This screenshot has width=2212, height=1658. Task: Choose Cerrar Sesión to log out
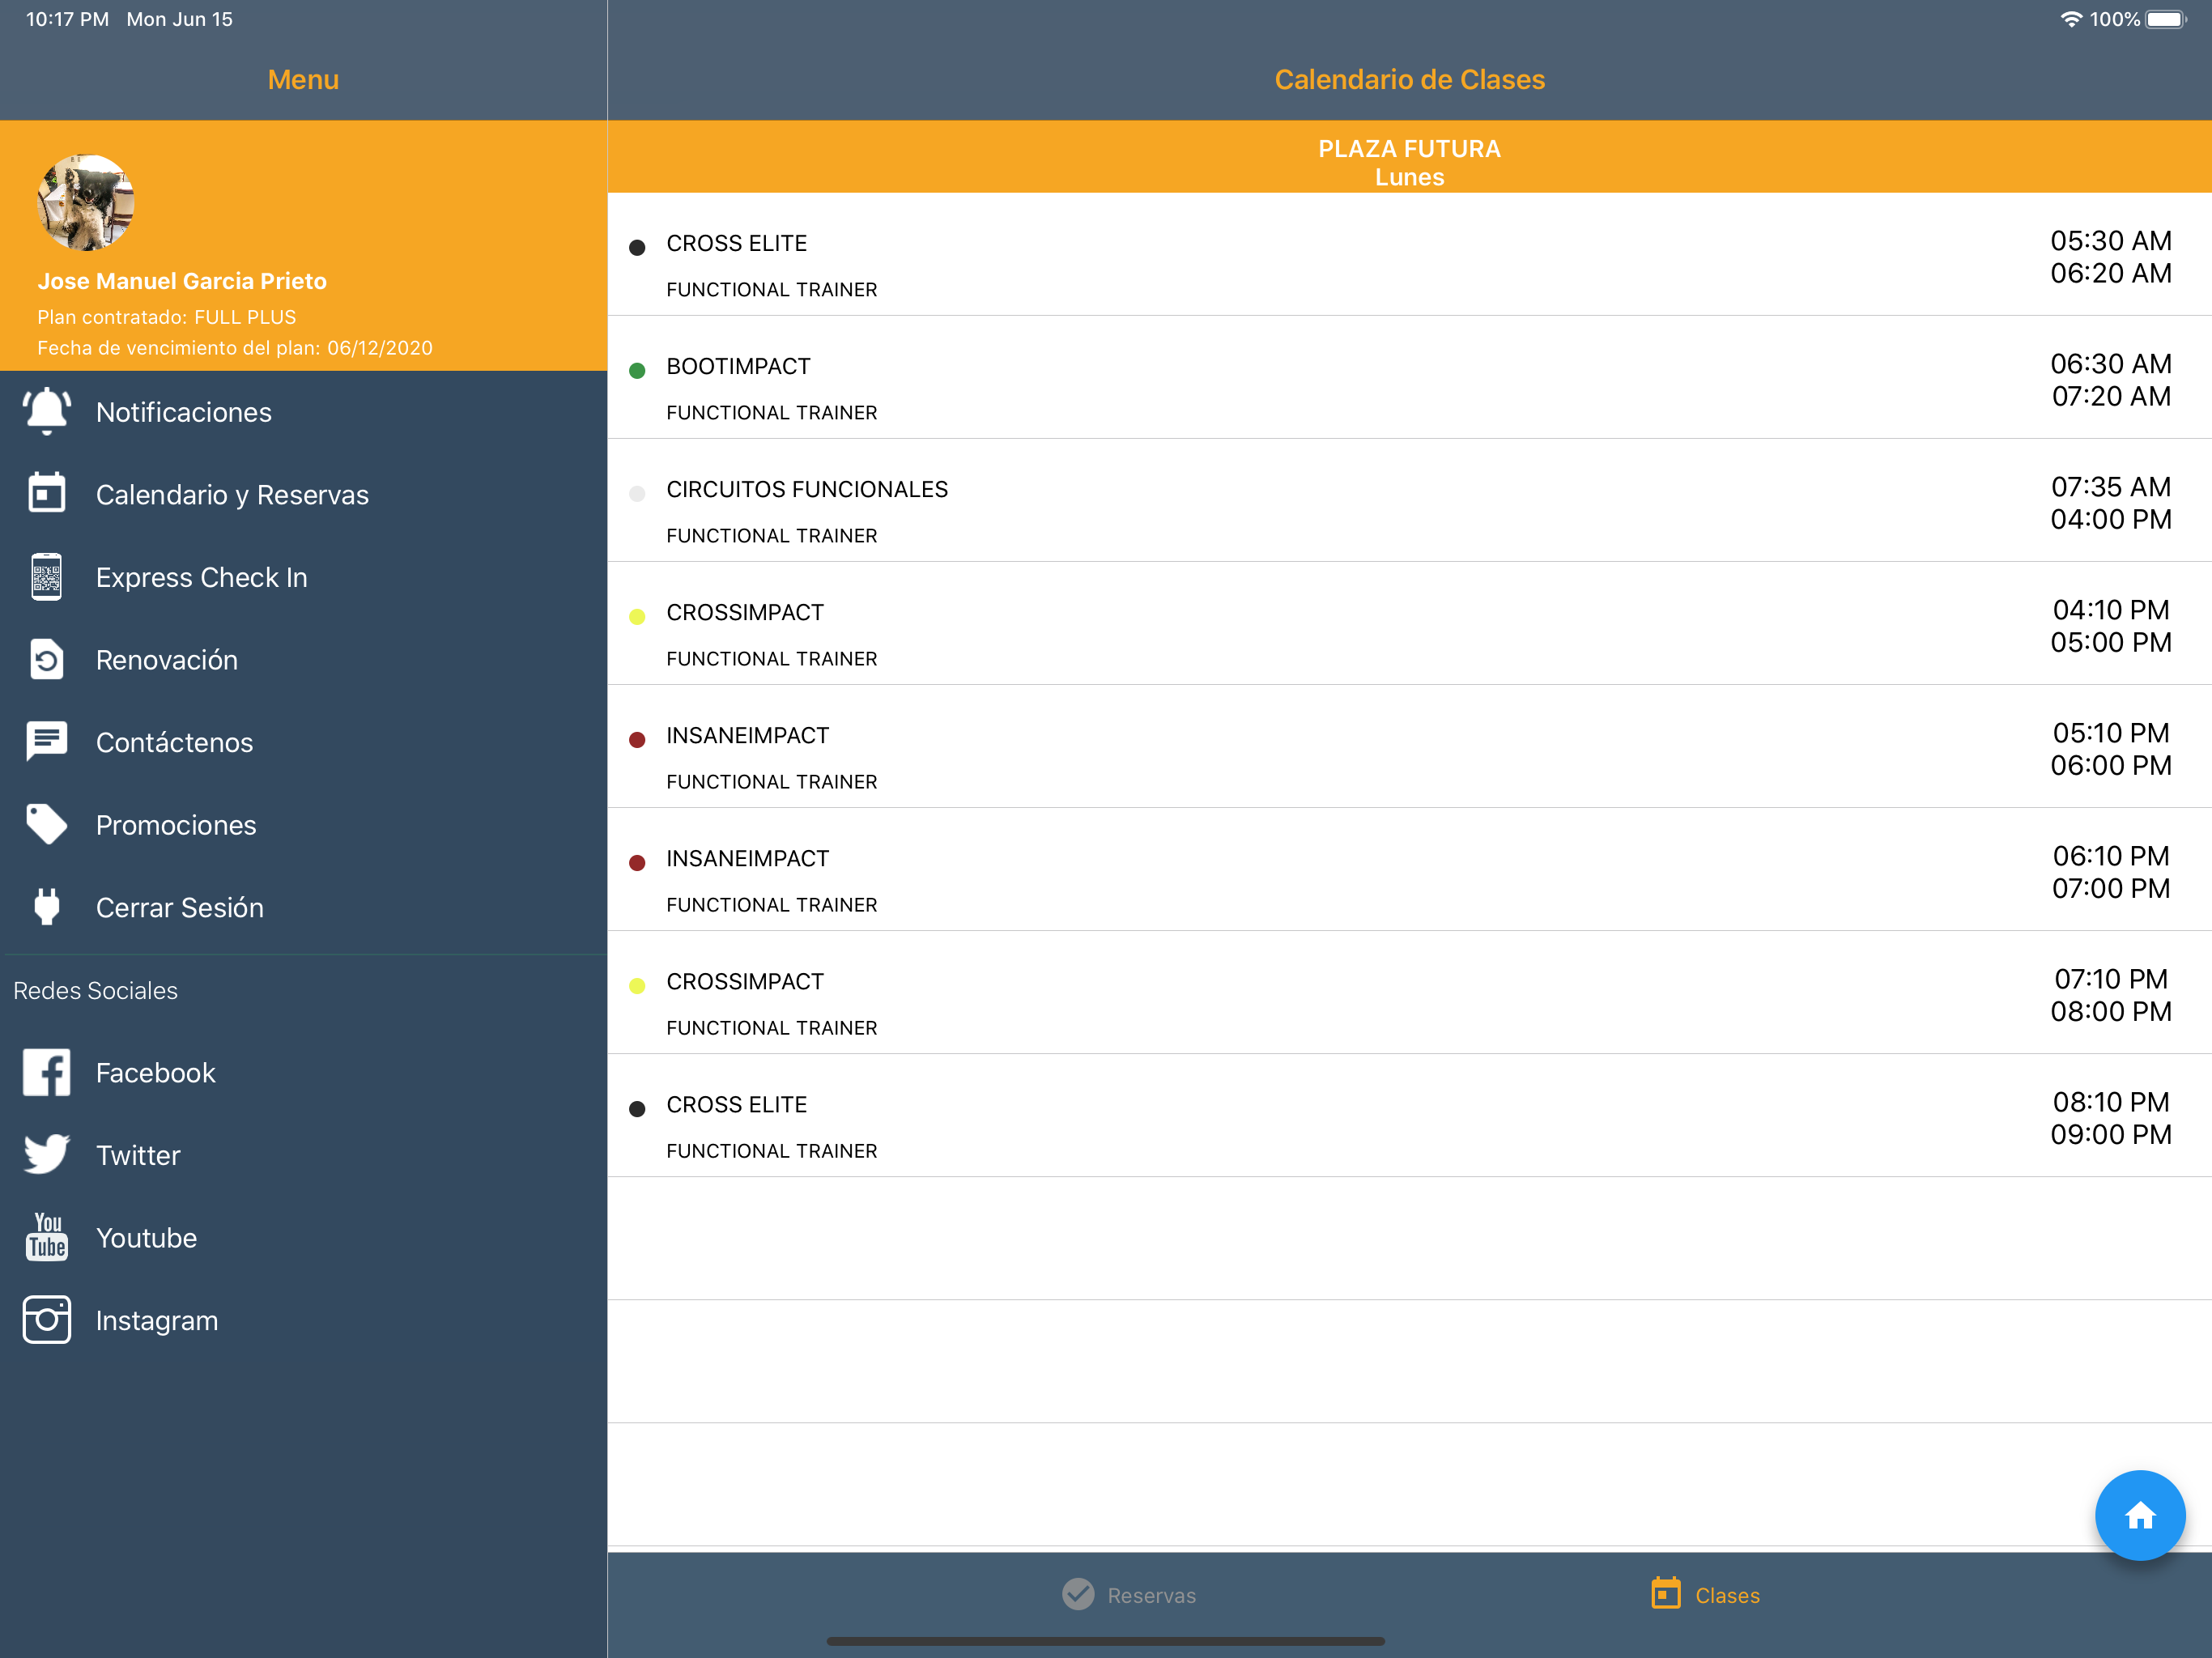pos(303,907)
